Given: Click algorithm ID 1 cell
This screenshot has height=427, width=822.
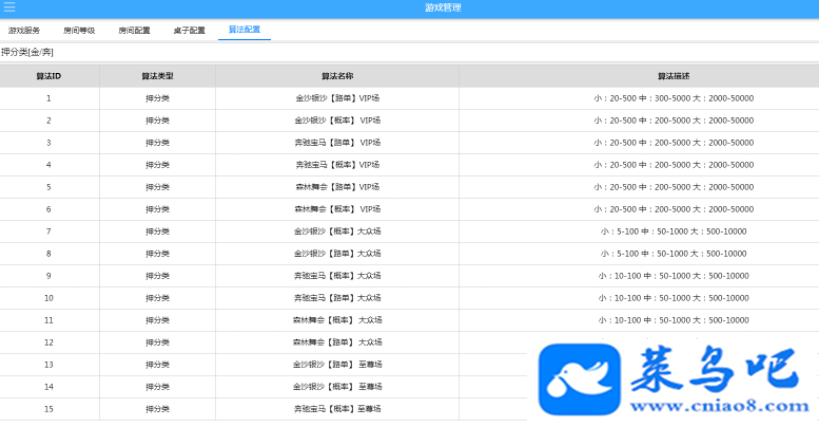Looking at the screenshot, I should click(49, 98).
